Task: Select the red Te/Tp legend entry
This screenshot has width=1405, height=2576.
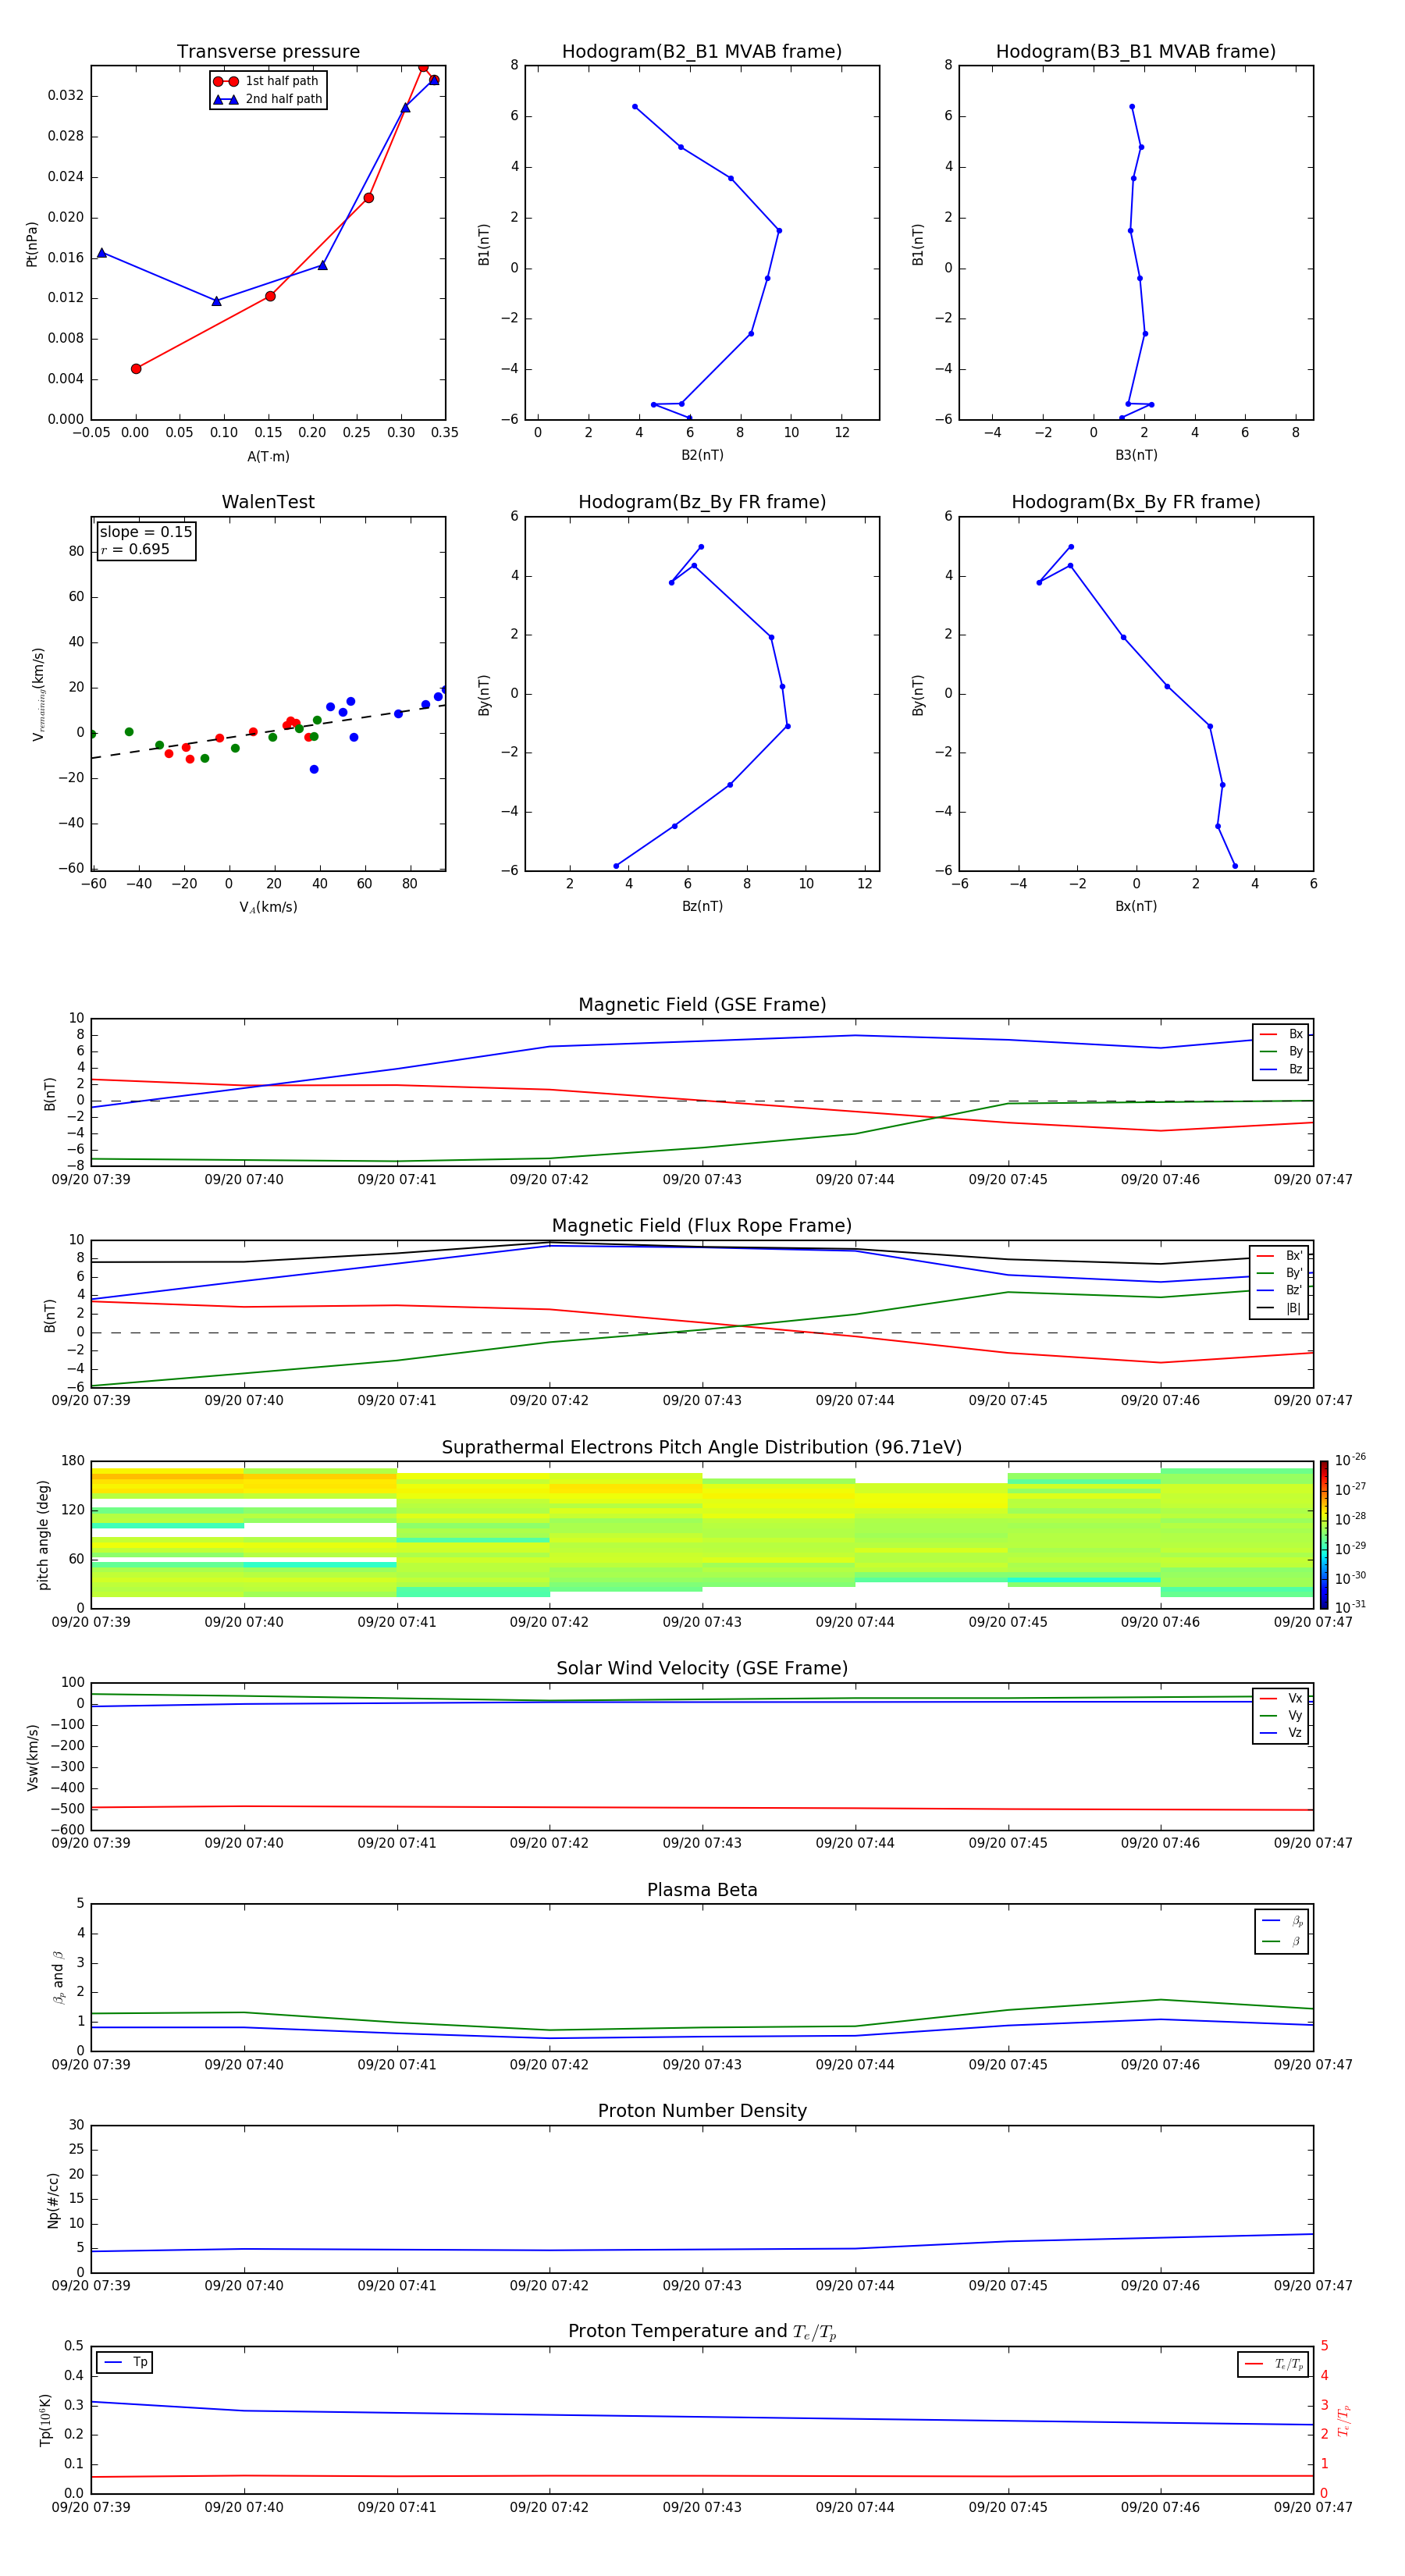Action: pos(1274,2364)
